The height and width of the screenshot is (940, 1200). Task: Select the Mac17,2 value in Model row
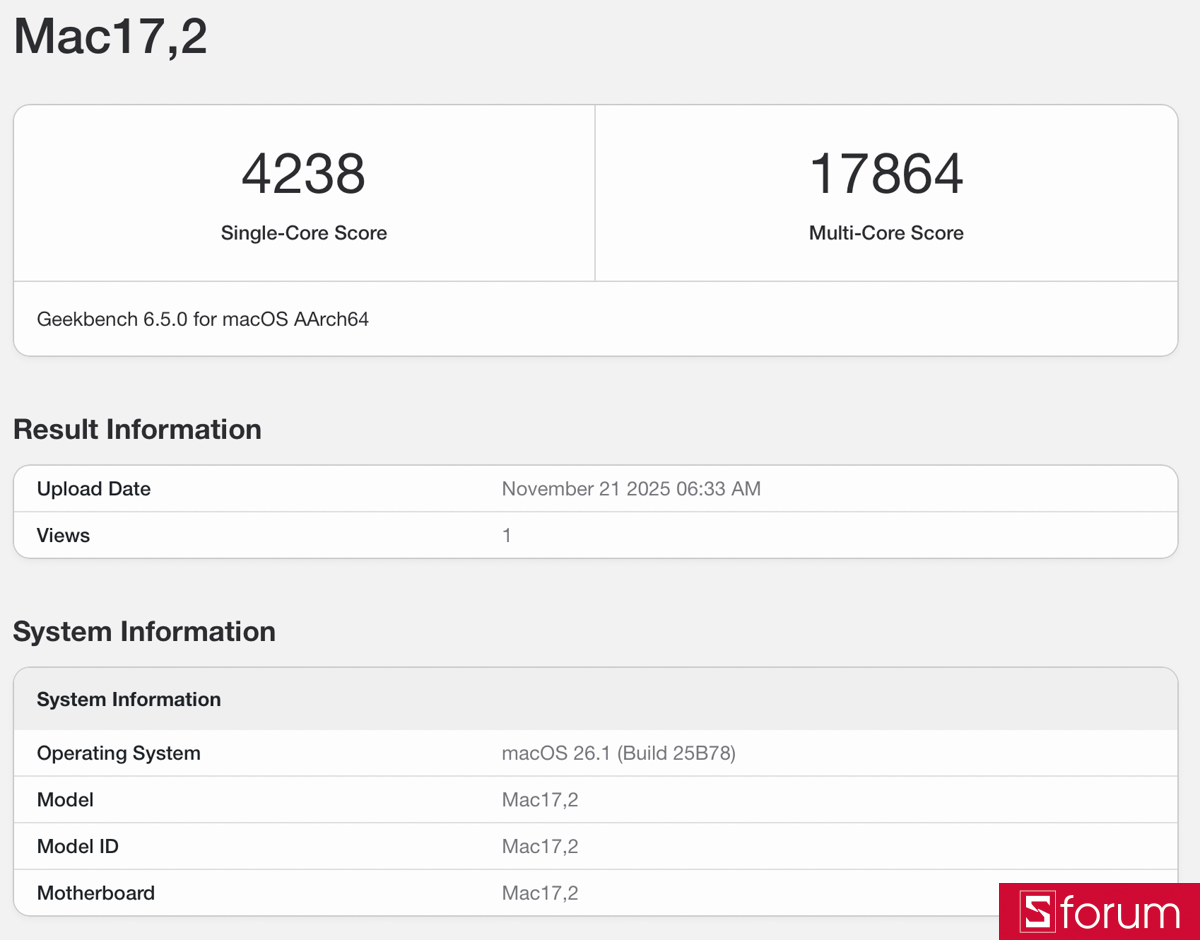(x=540, y=800)
